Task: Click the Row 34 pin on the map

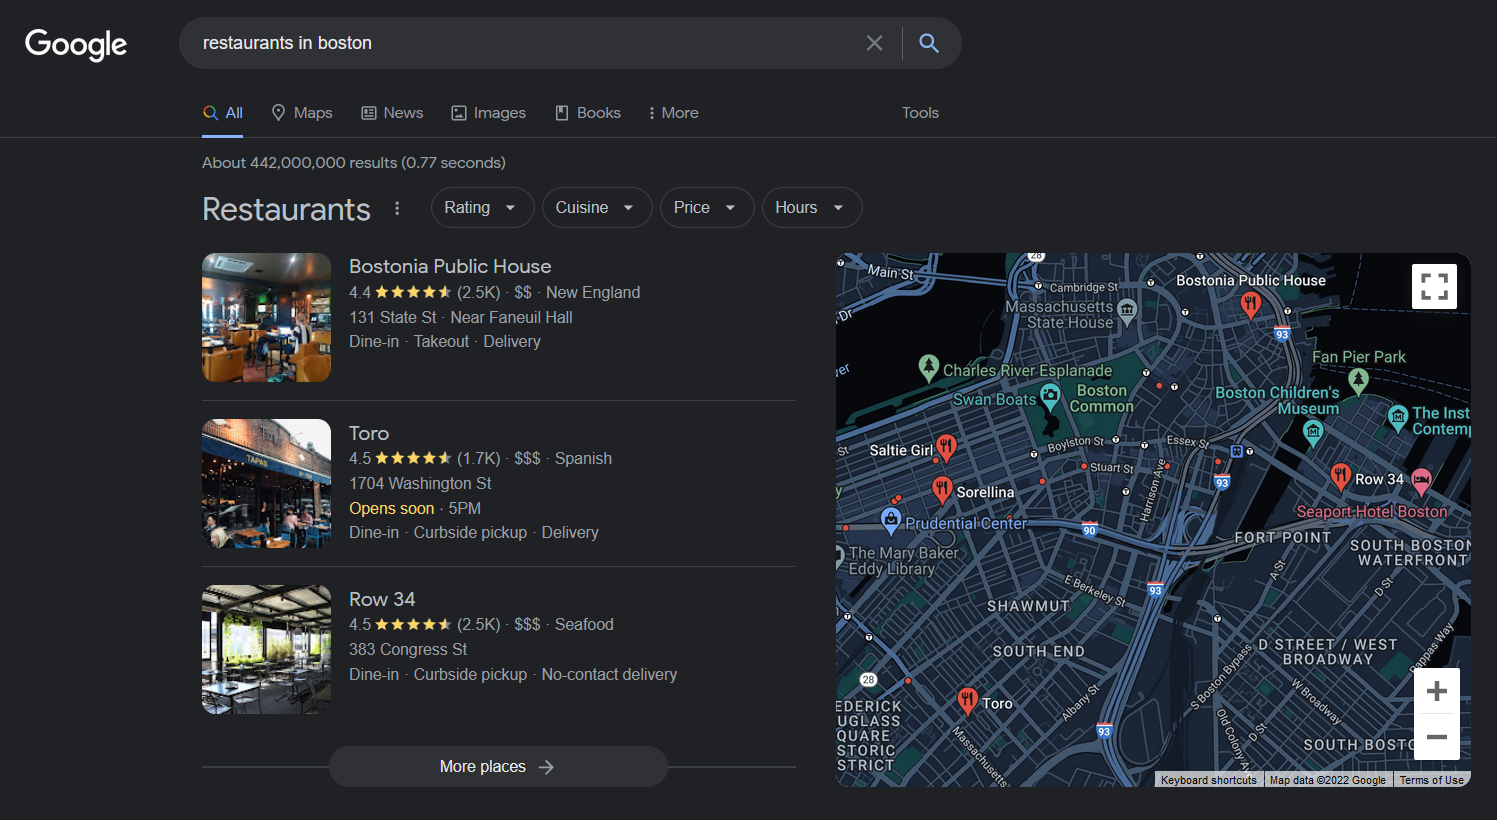Action: 1341,477
